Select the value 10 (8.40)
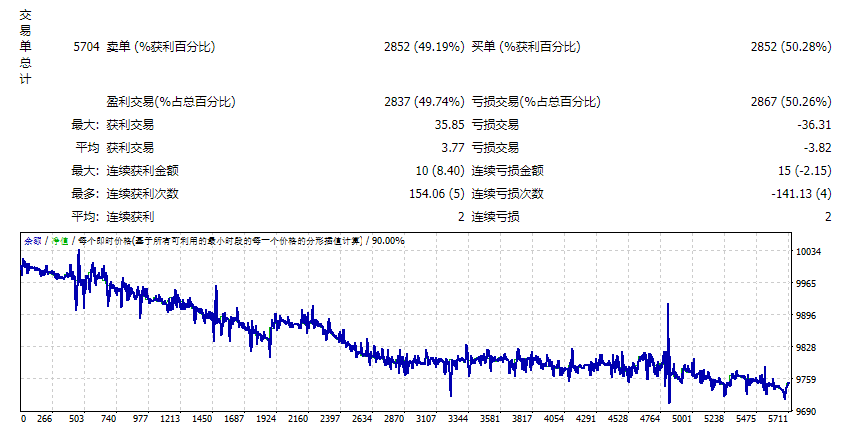Image resolution: width=859 pixels, height=431 pixels. (x=440, y=171)
